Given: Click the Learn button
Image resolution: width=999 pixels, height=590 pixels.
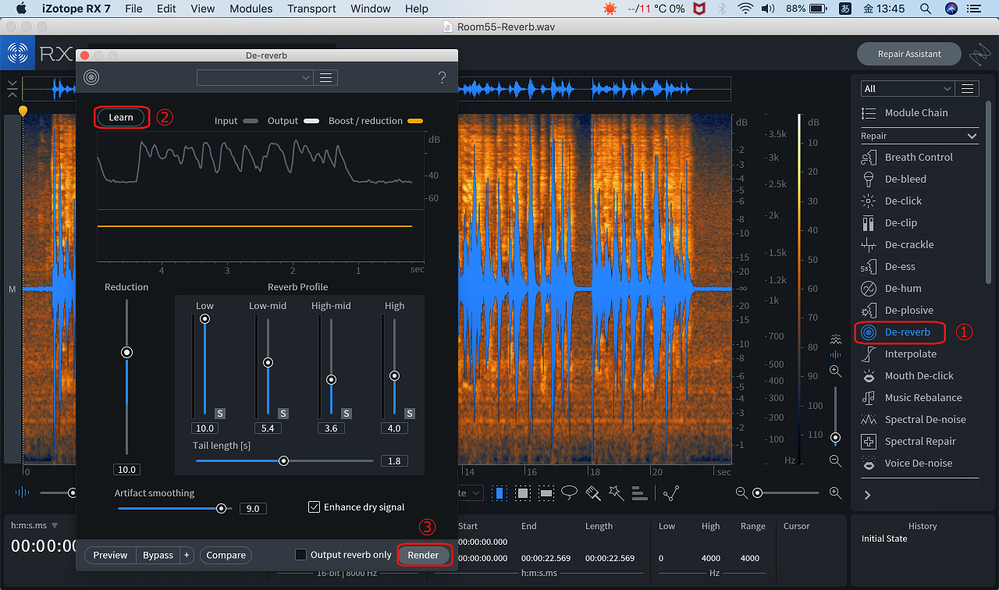Looking at the screenshot, I should point(121,117).
